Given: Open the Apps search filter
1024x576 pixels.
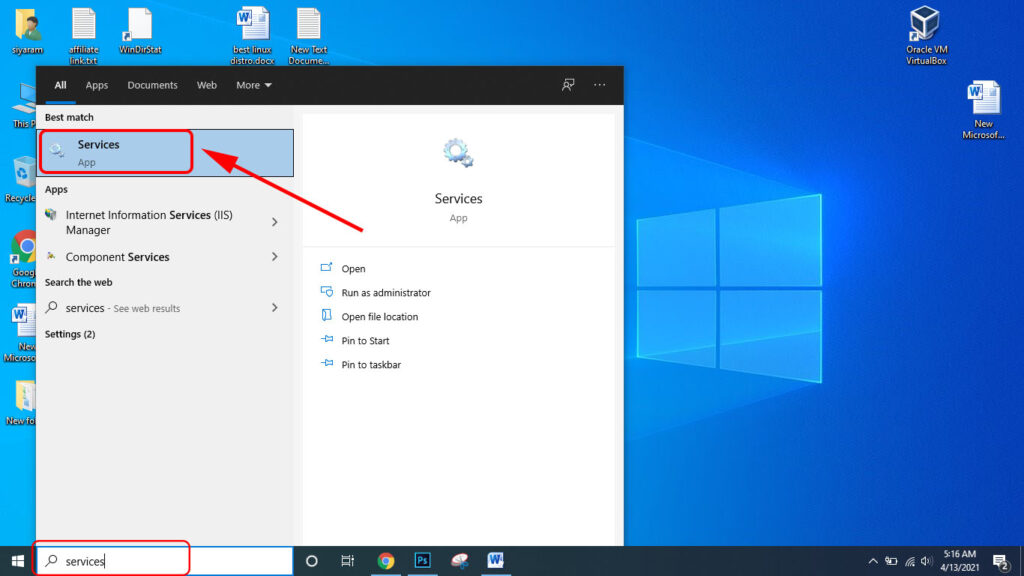Looking at the screenshot, I should click(x=96, y=85).
